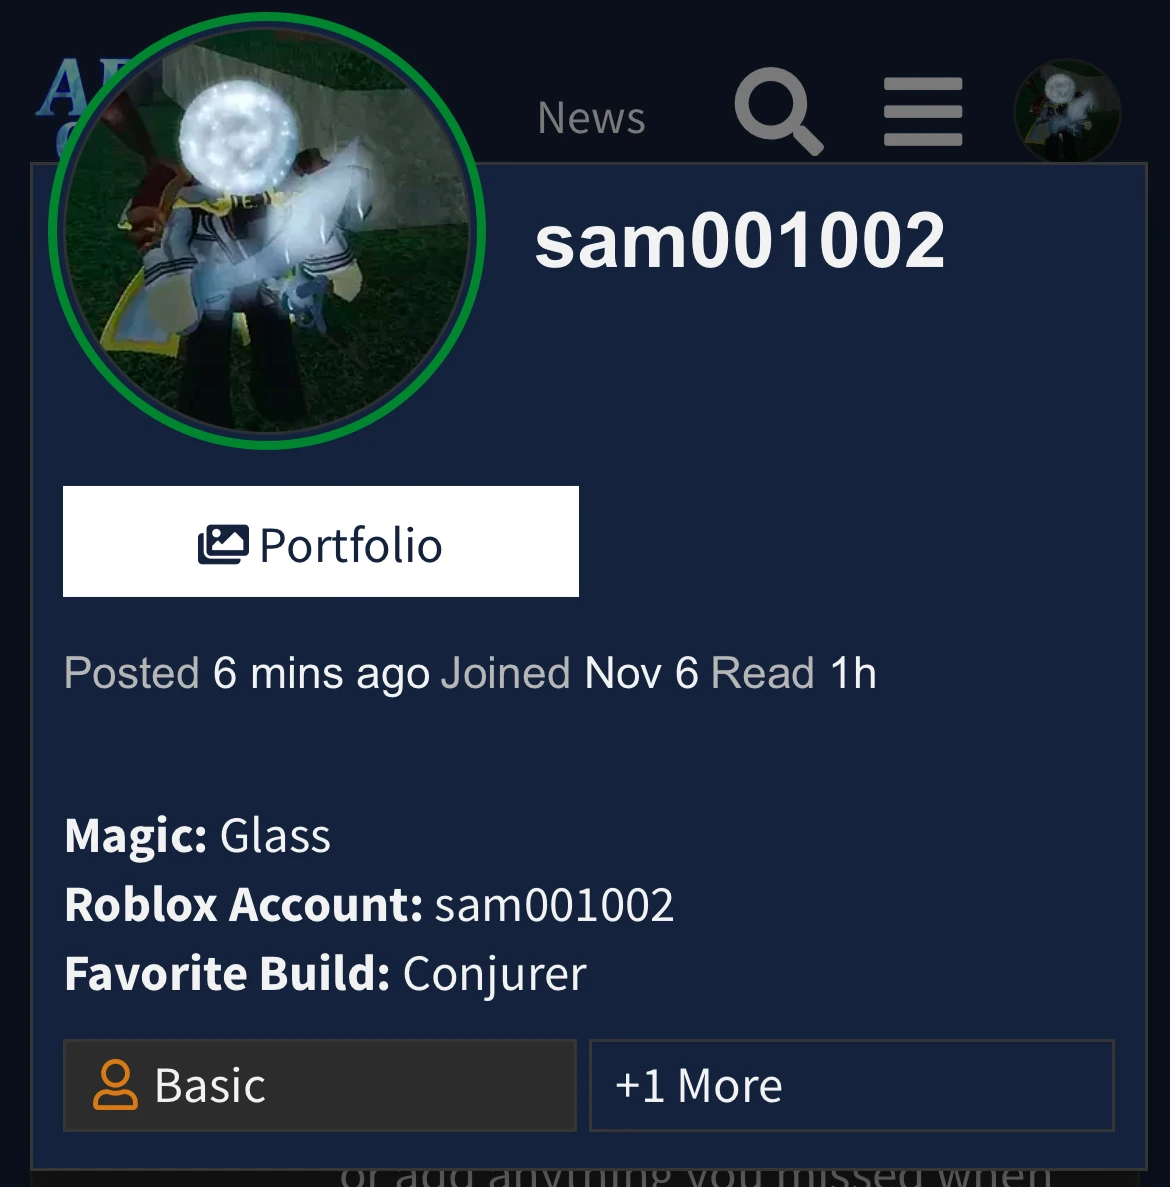Click the Joined Nov 6 date
1170x1187 pixels.
point(570,673)
